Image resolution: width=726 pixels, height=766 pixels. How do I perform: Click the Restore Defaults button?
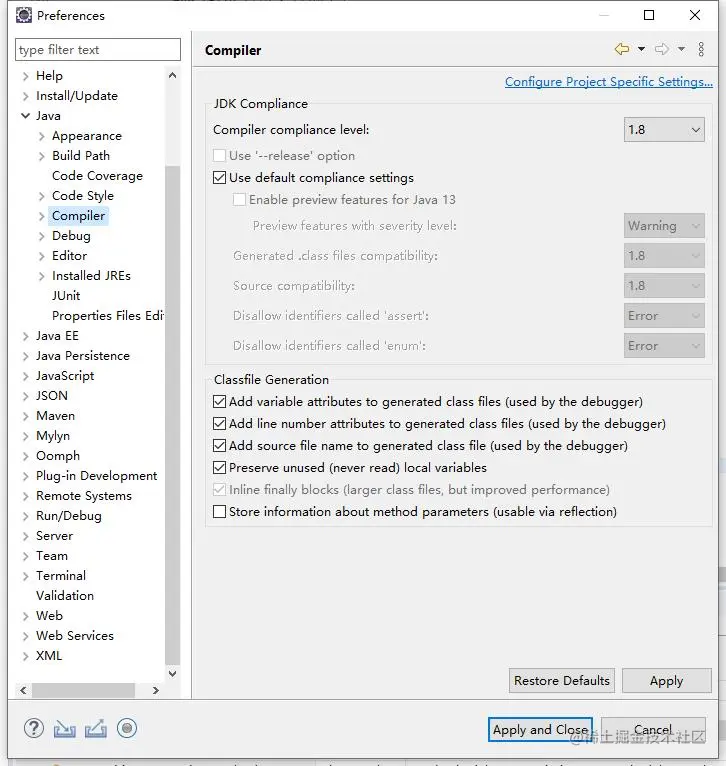click(x=562, y=681)
